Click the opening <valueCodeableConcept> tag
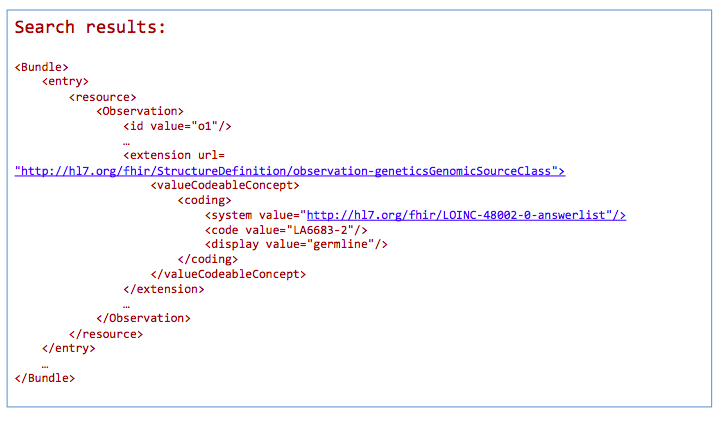The height and width of the screenshot is (421, 724). [x=225, y=186]
